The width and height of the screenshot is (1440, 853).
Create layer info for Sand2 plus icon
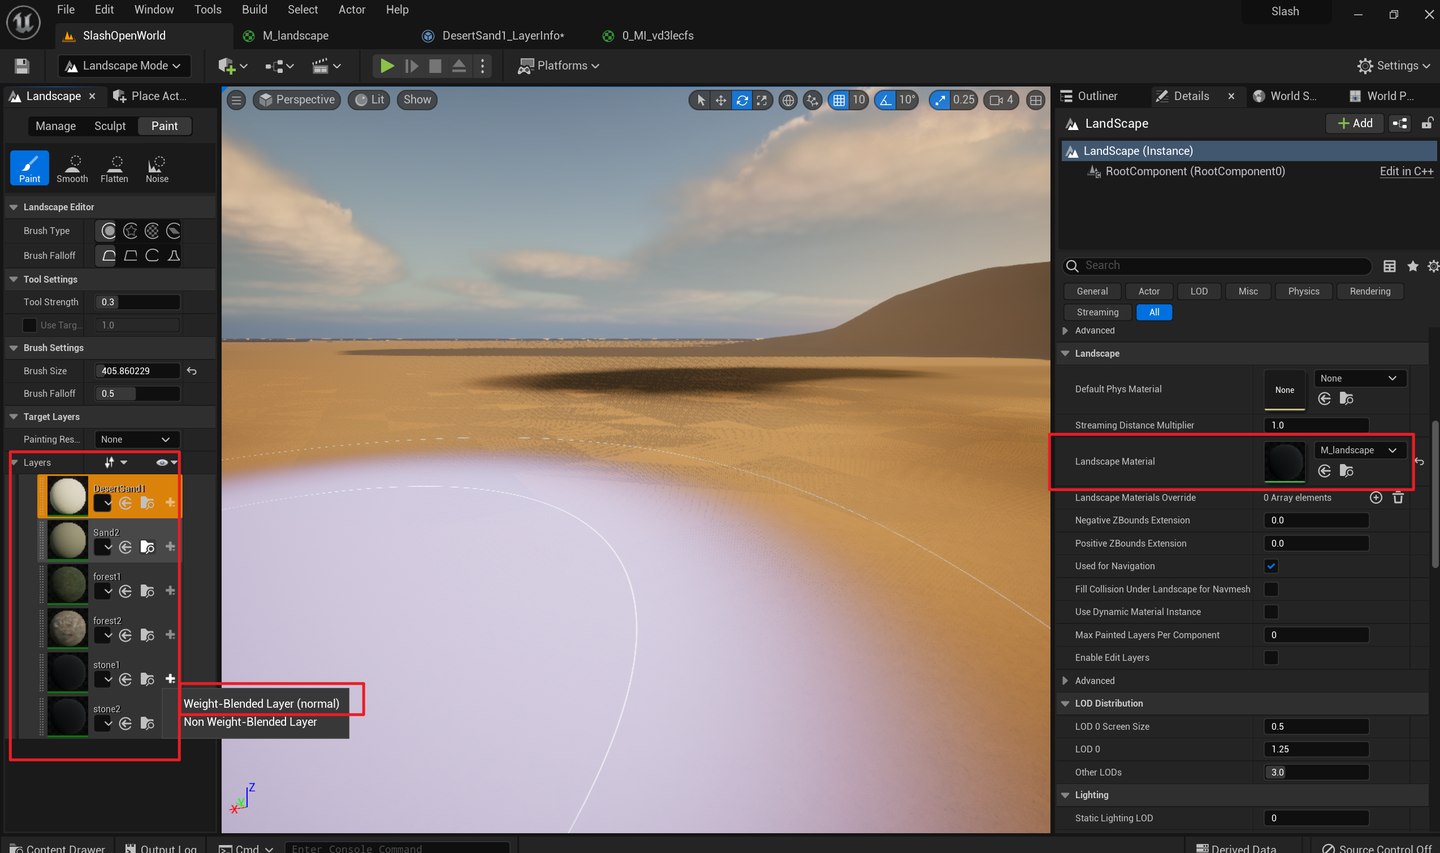point(170,547)
